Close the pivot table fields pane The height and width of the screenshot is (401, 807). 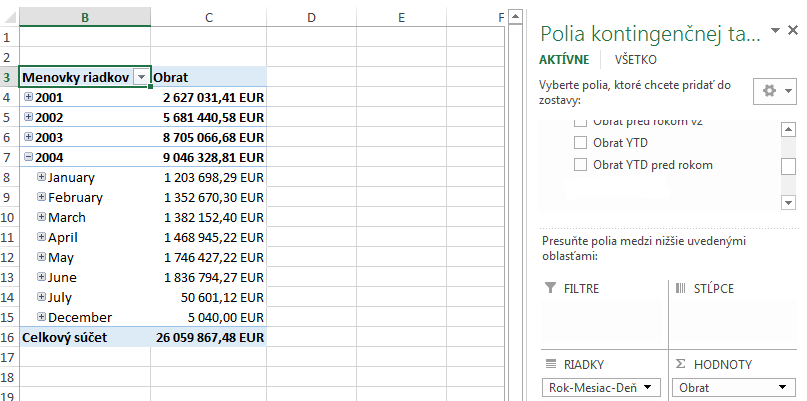click(793, 31)
